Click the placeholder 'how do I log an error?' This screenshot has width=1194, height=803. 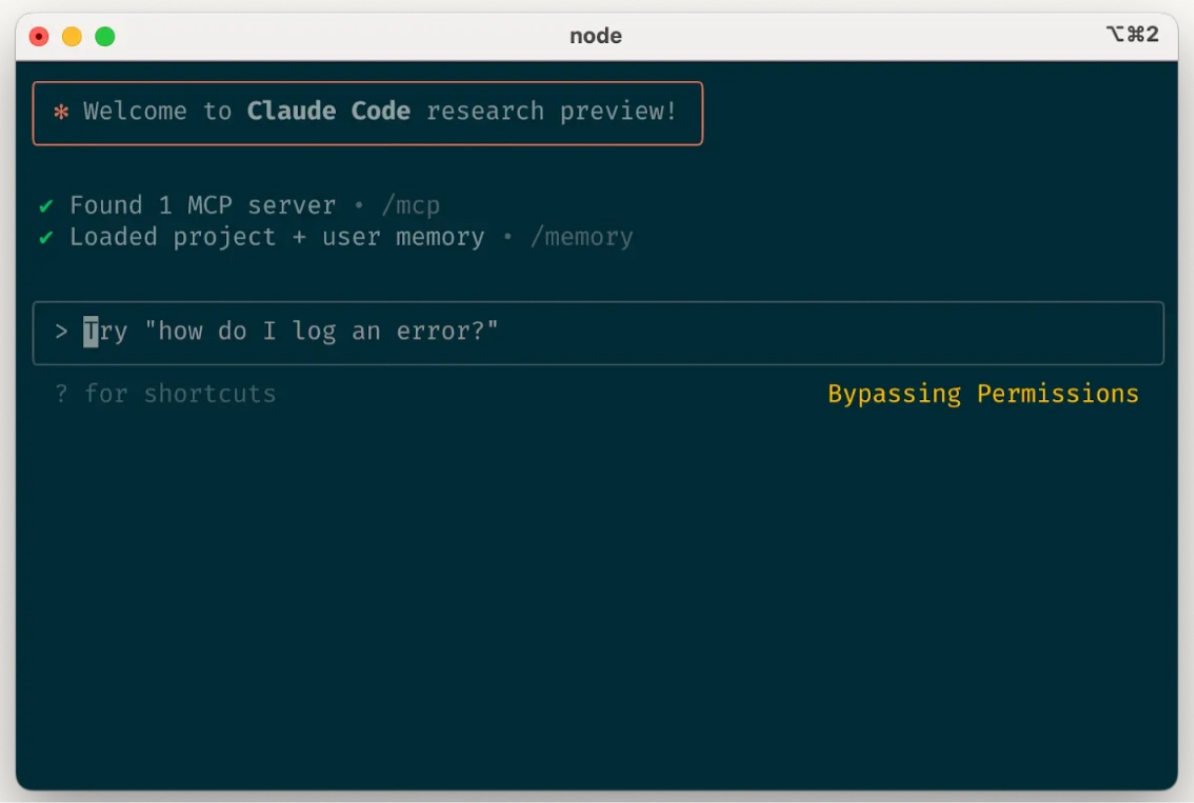(321, 331)
